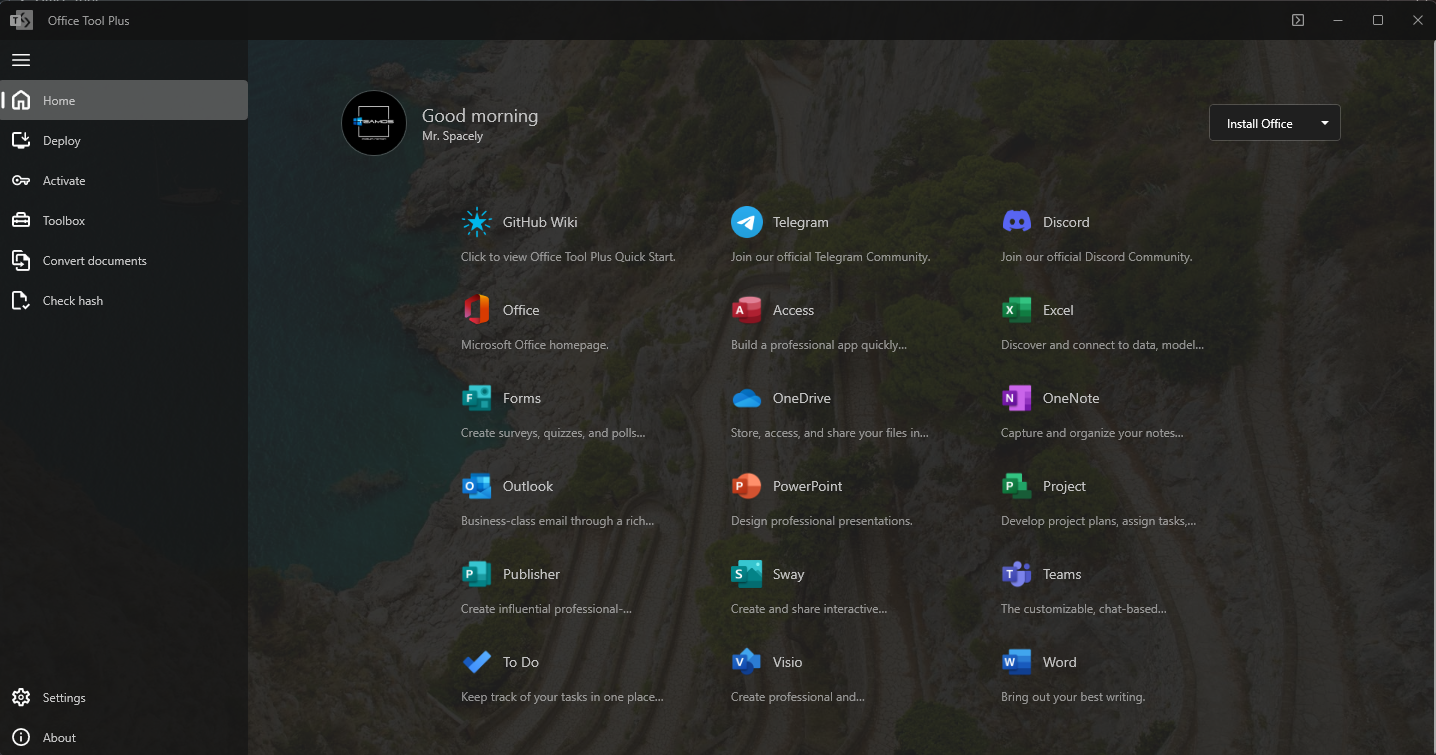Click 'Microsoft Office homepage.' description
Image resolution: width=1436 pixels, height=755 pixels.
point(535,345)
